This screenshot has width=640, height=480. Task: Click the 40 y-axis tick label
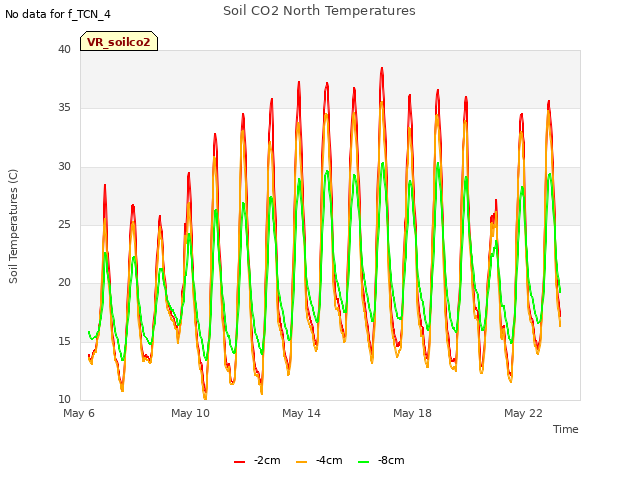[64, 50]
